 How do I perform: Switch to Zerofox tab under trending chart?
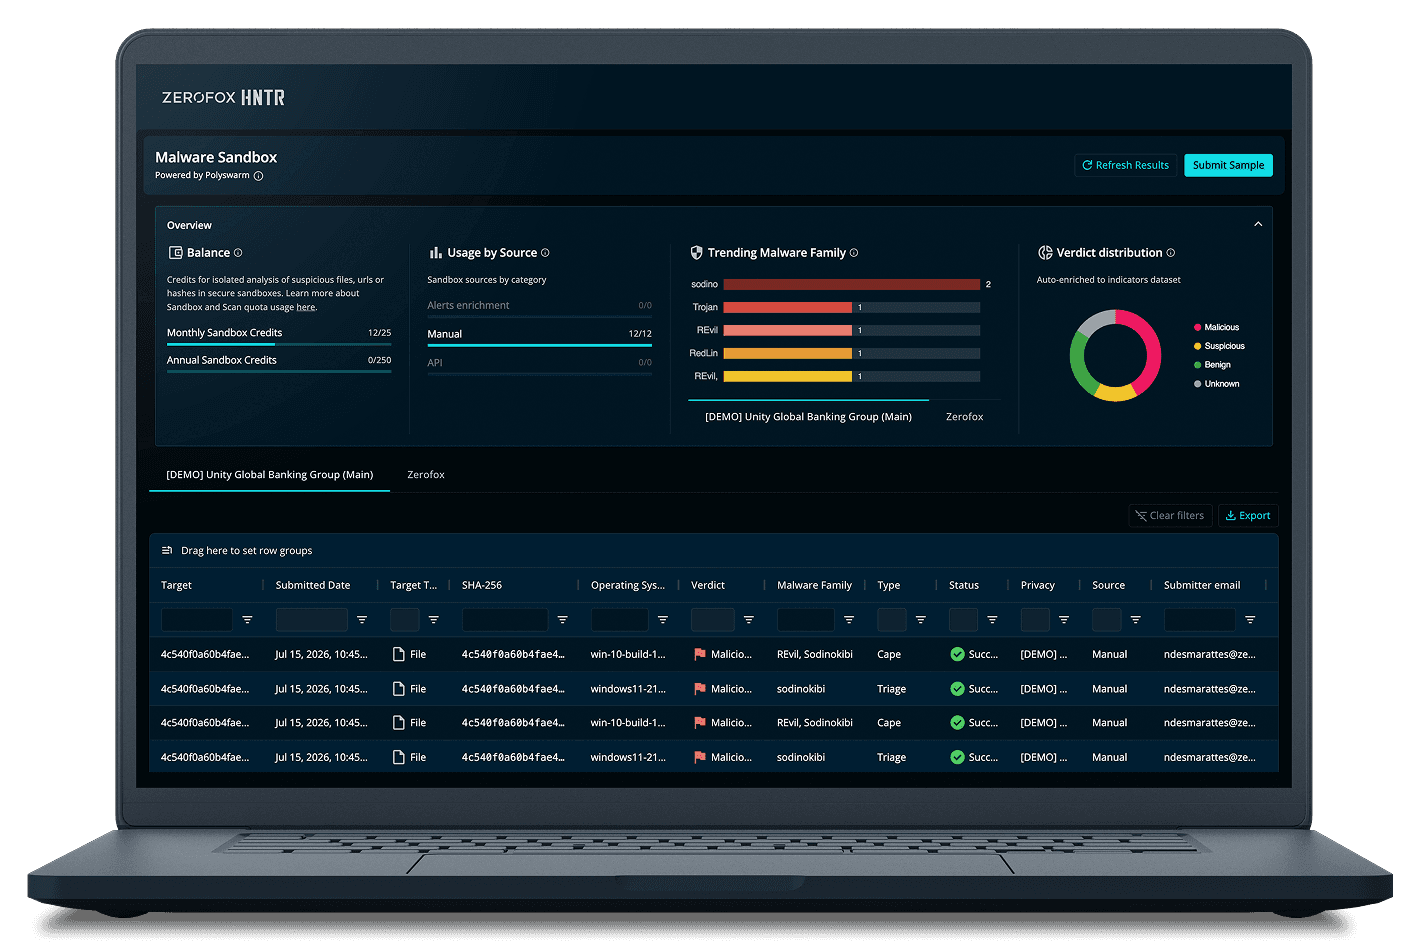pos(965,417)
